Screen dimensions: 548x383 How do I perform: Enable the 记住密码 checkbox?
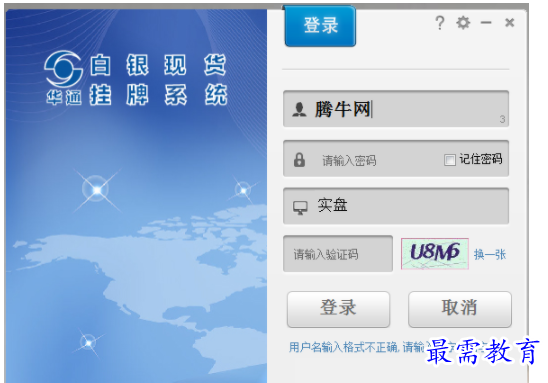[449, 160]
